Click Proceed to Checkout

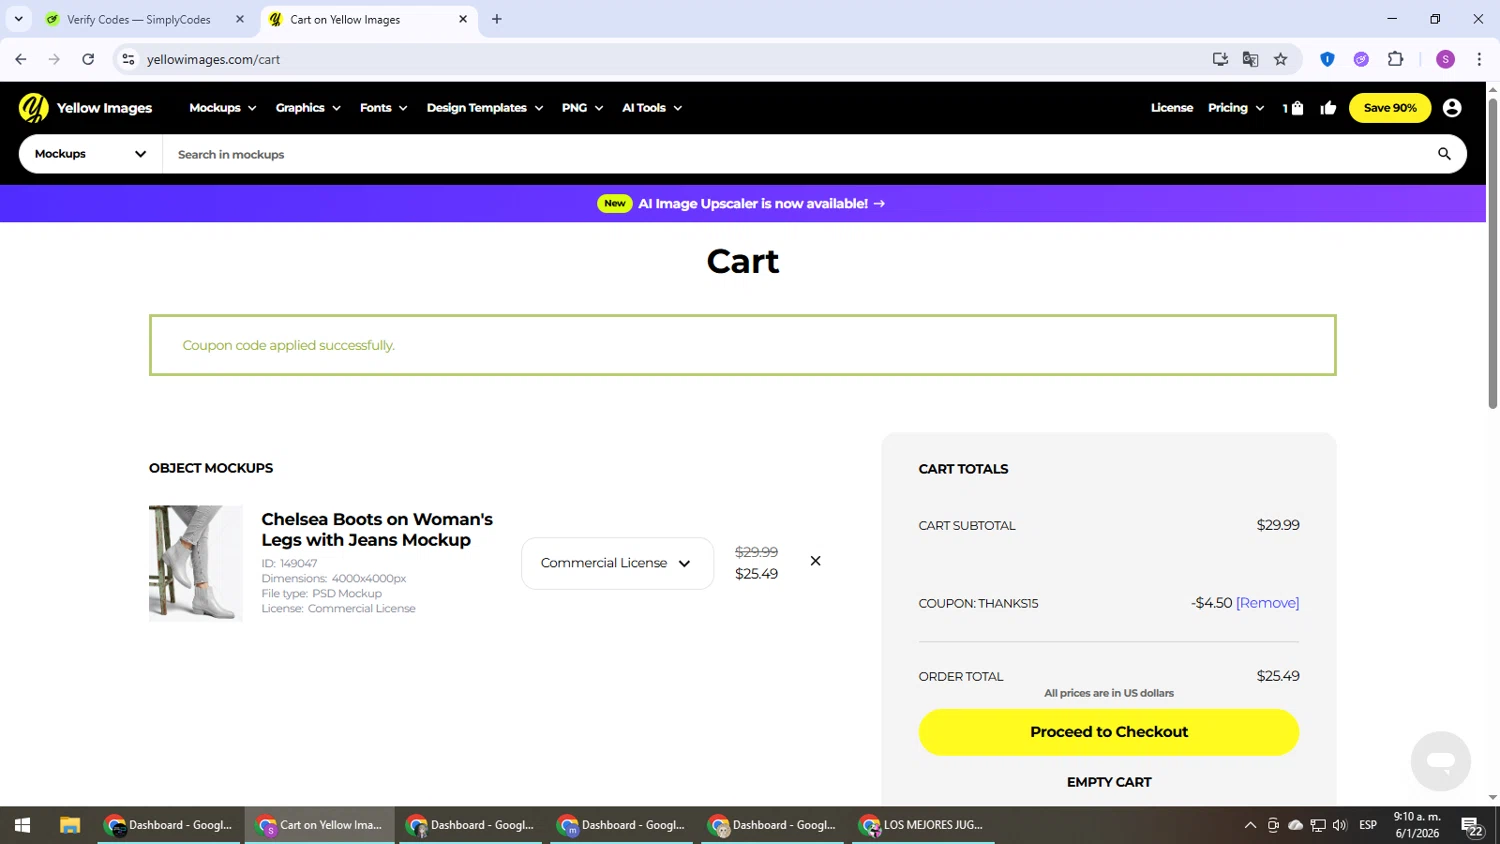tap(1109, 732)
